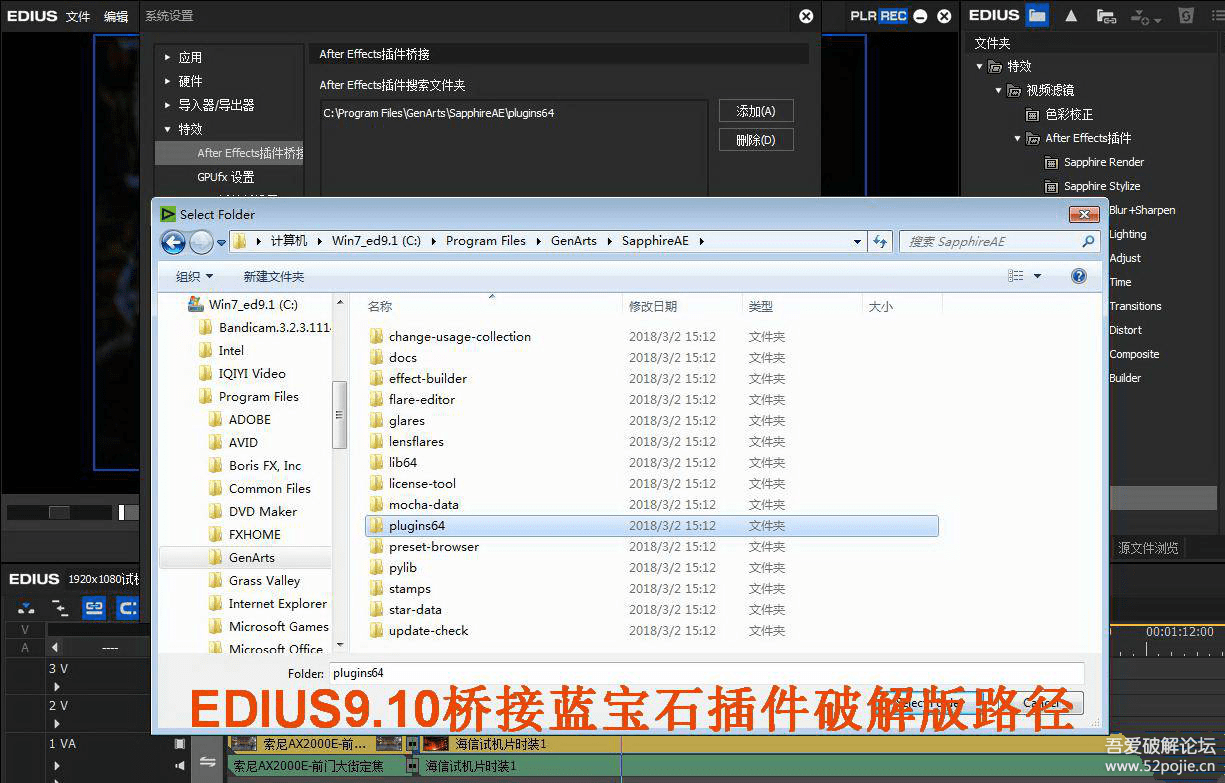Open the recent locations dropdown arrow
Image resolution: width=1225 pixels, height=783 pixels.
(x=221, y=243)
